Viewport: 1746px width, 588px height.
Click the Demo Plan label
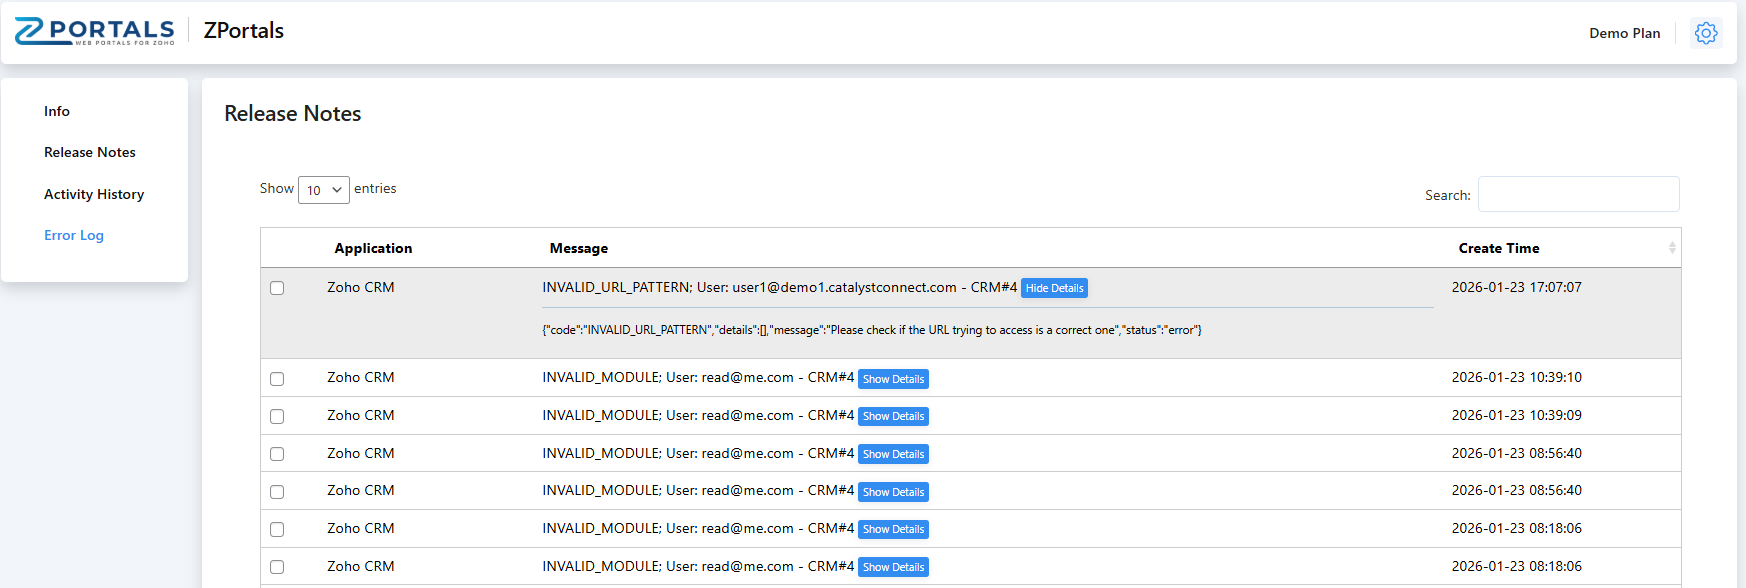tap(1624, 33)
